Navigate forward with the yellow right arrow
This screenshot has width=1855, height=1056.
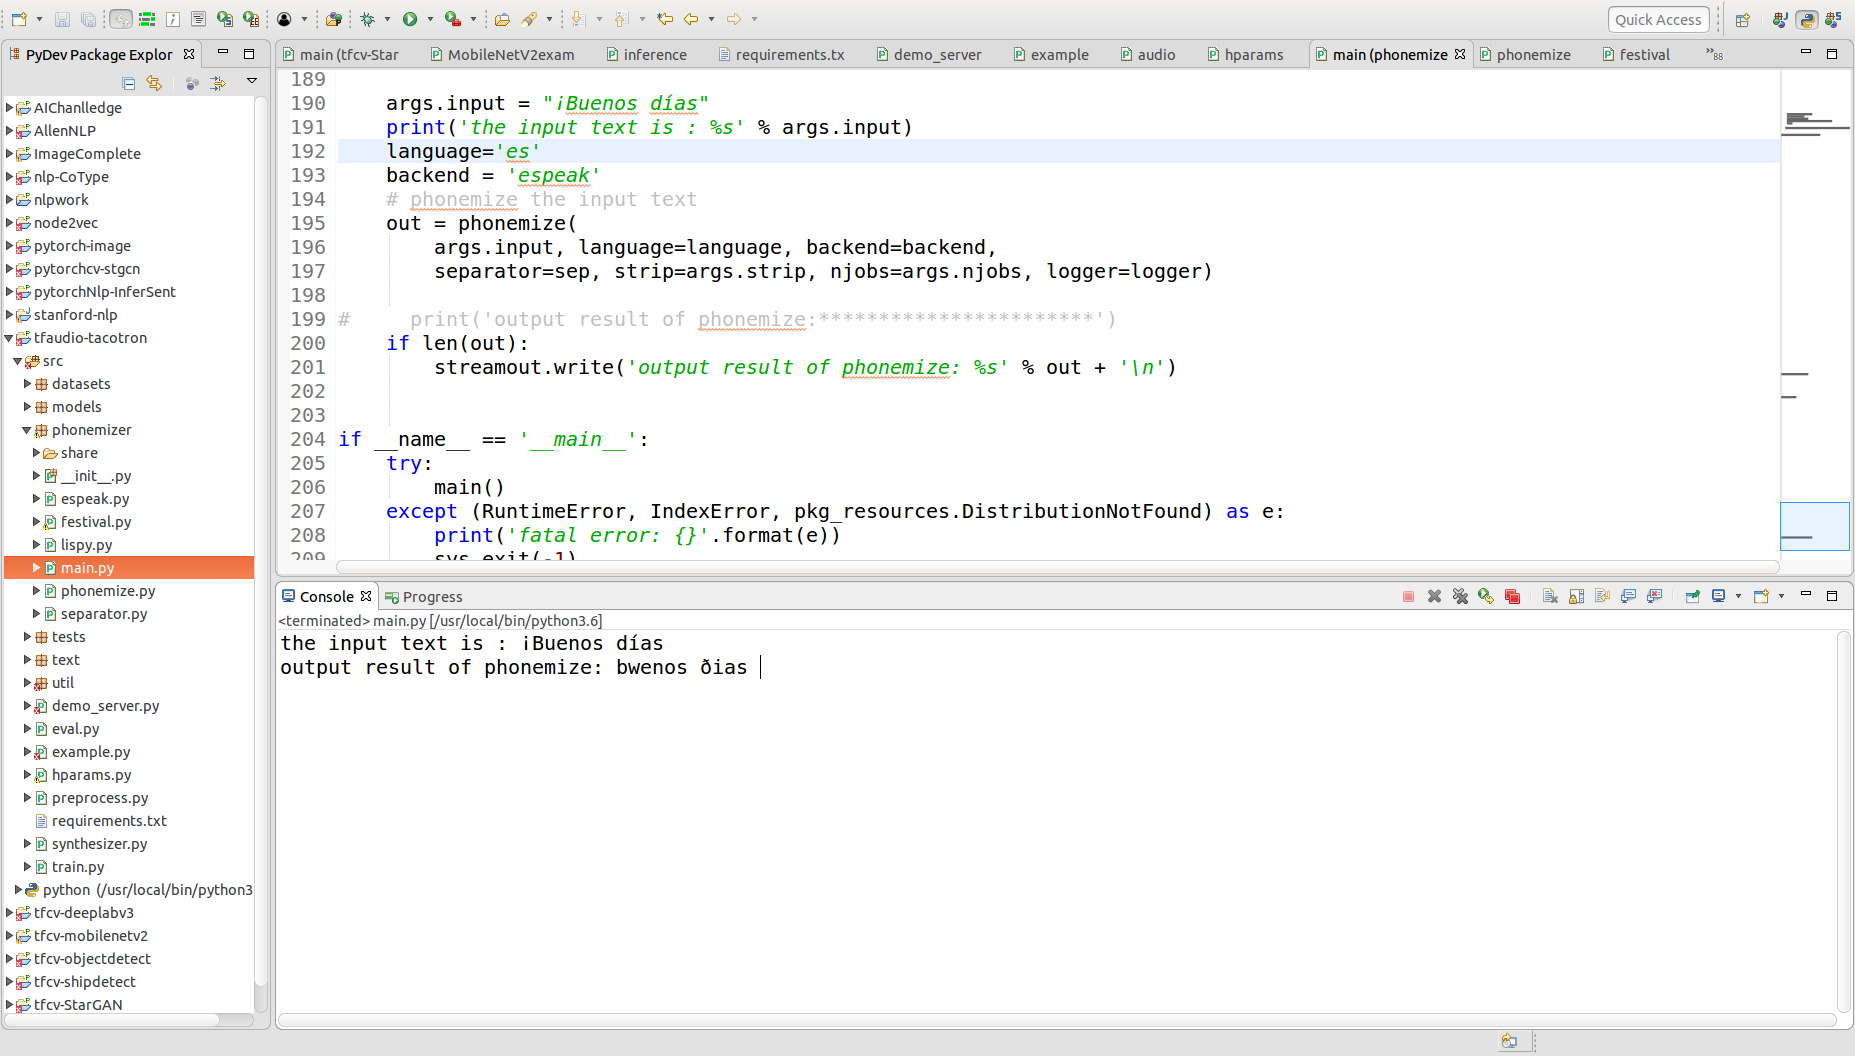point(734,19)
